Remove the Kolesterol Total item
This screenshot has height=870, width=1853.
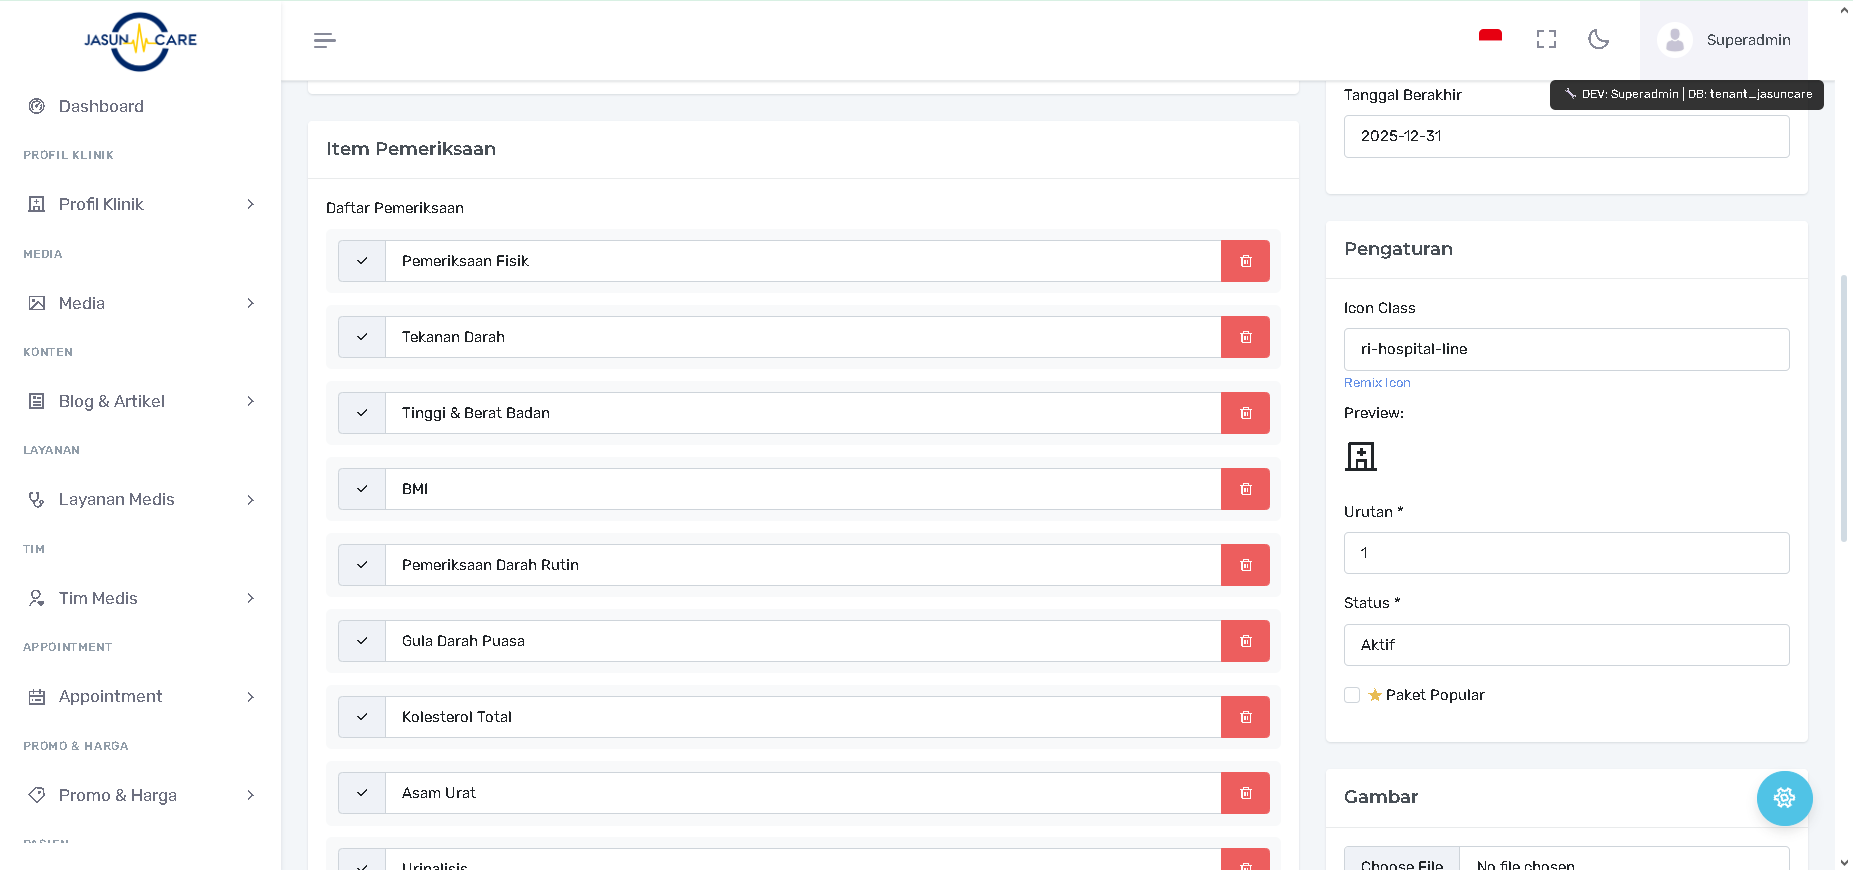click(1245, 717)
